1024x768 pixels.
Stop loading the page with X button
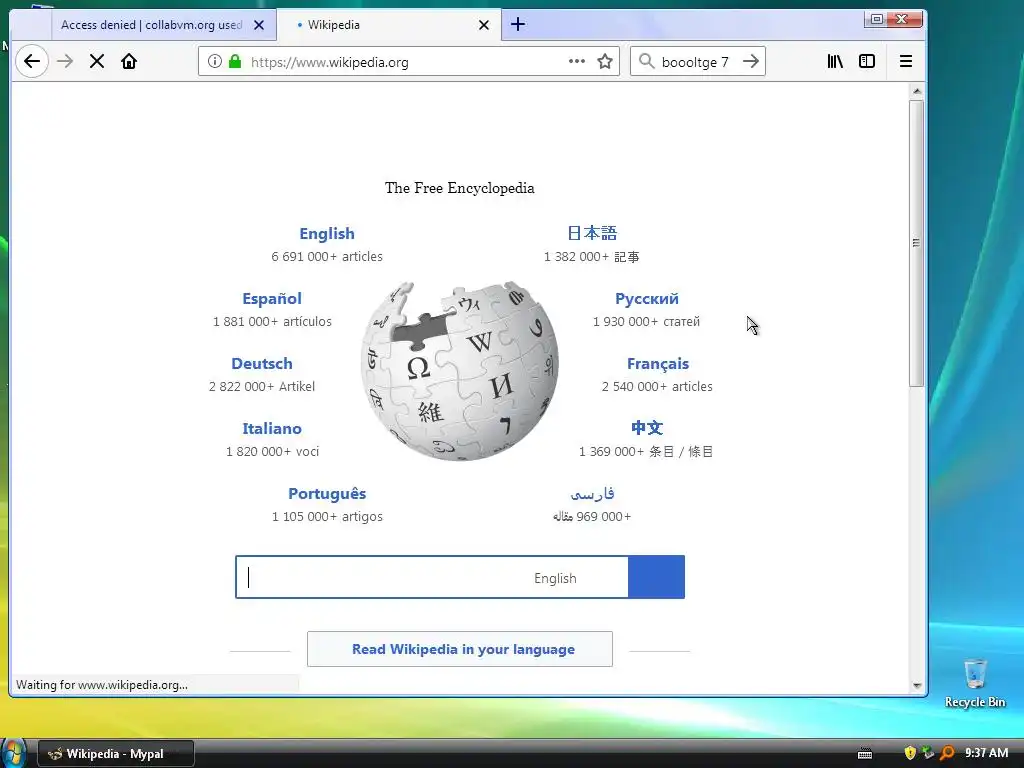tap(97, 61)
